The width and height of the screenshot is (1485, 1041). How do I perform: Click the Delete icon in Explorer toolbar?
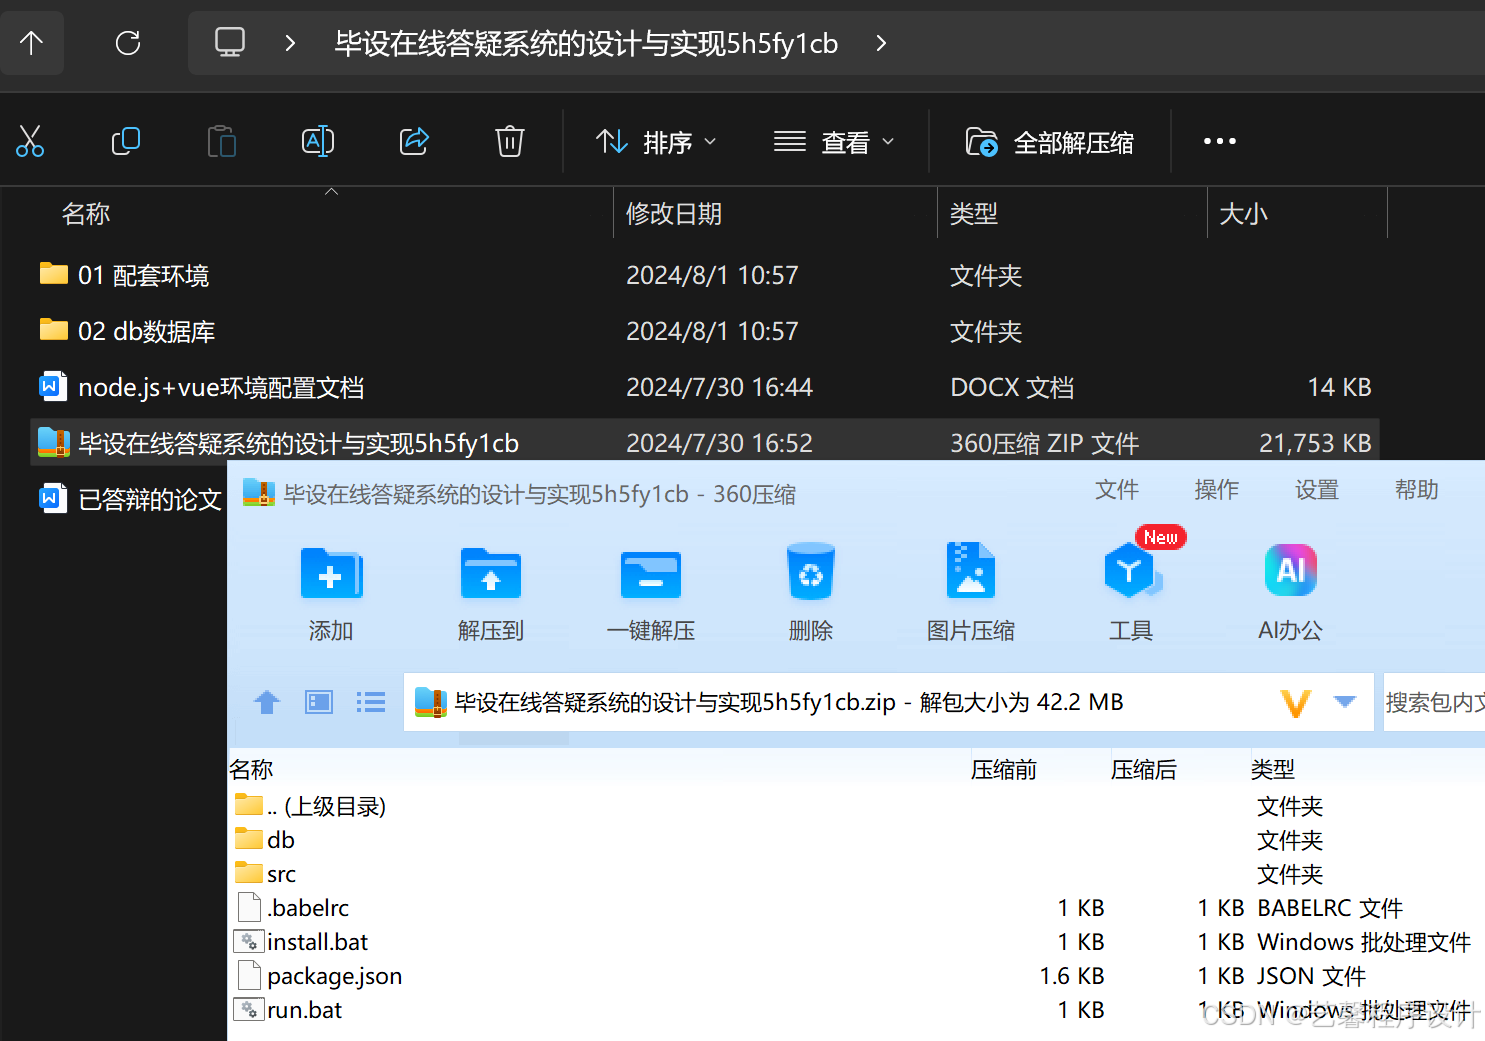point(510,141)
